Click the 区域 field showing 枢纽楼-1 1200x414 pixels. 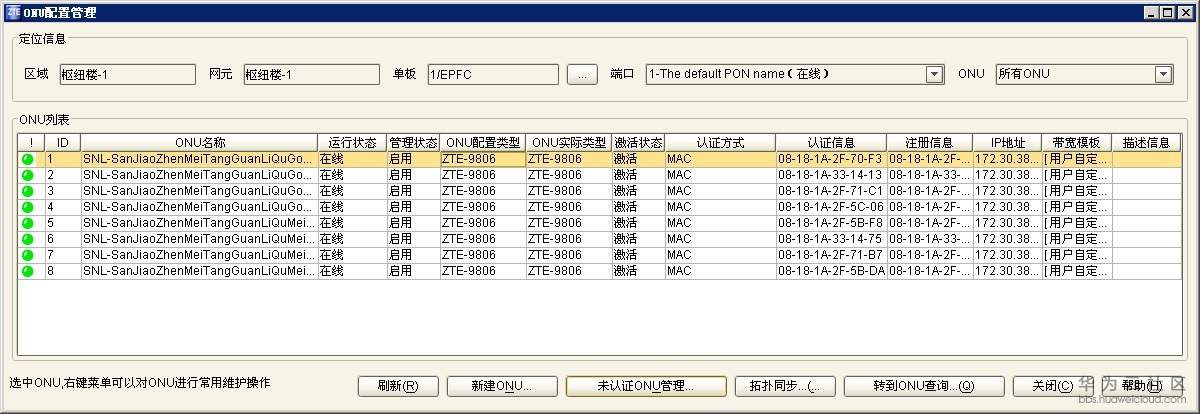[127, 74]
